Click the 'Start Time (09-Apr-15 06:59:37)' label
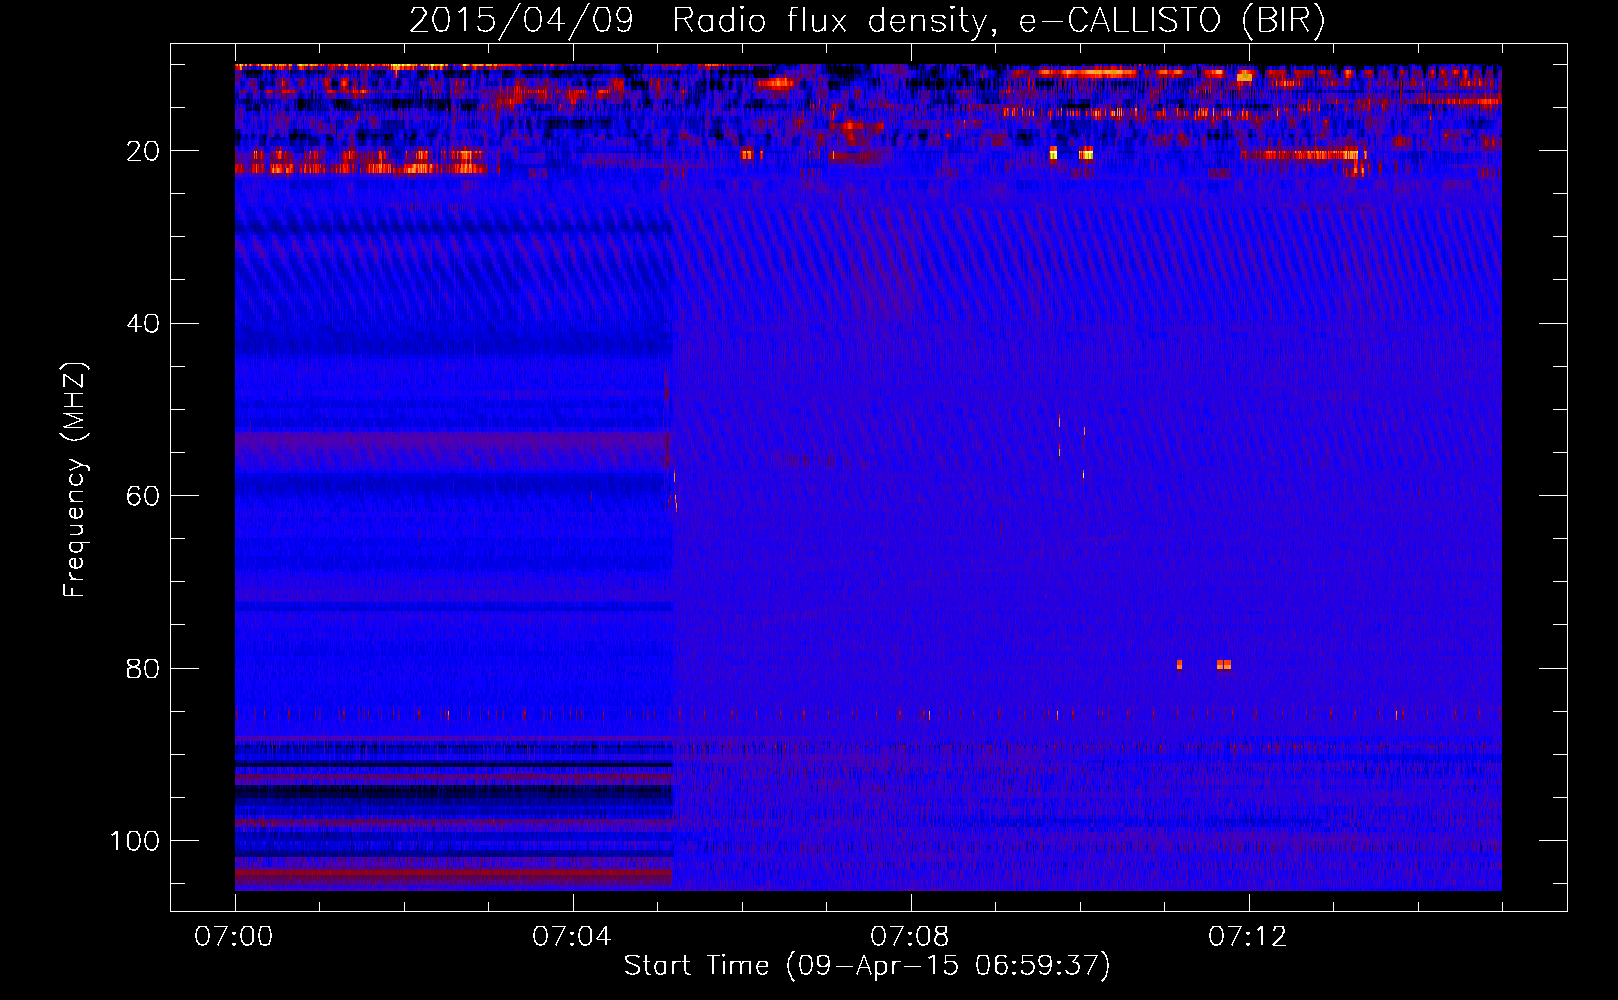 (x=867, y=965)
